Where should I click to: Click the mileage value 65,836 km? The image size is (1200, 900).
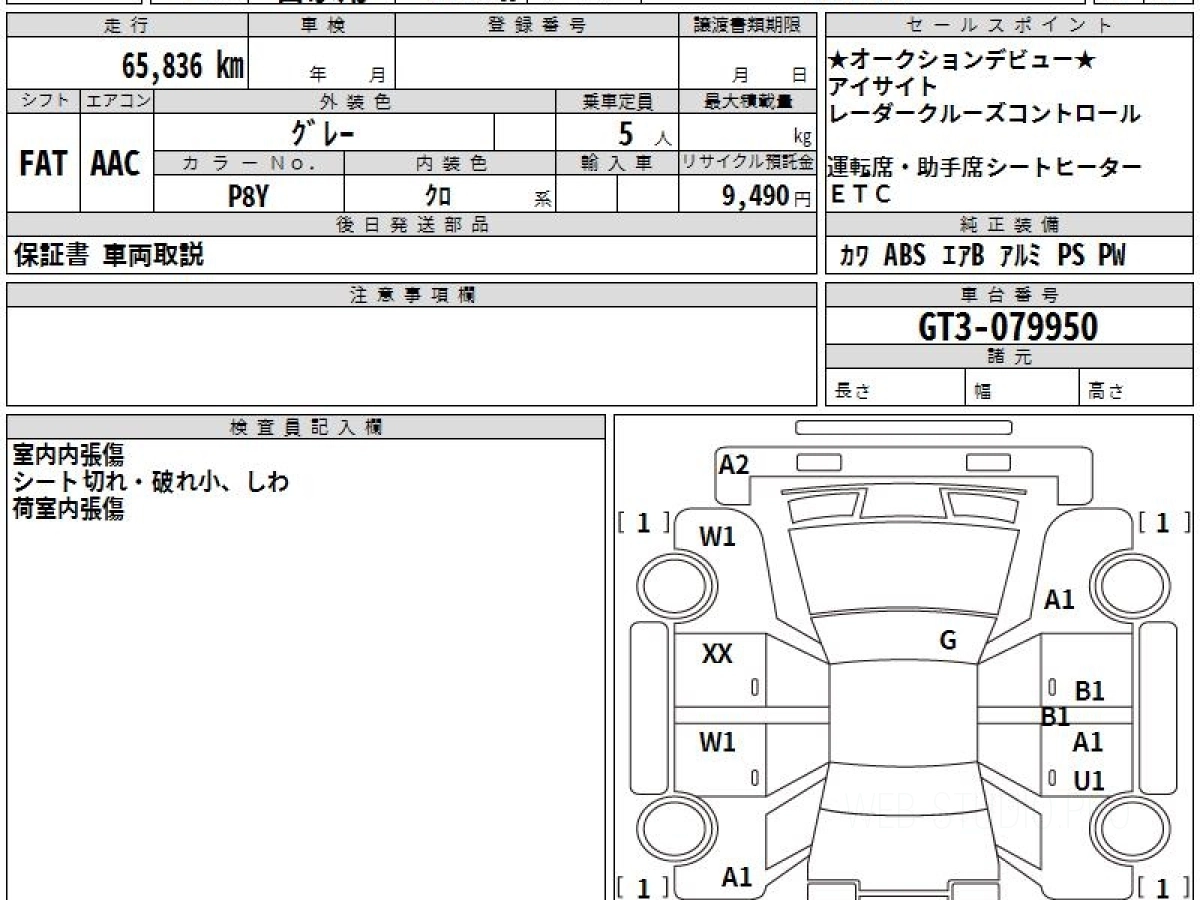tap(183, 66)
